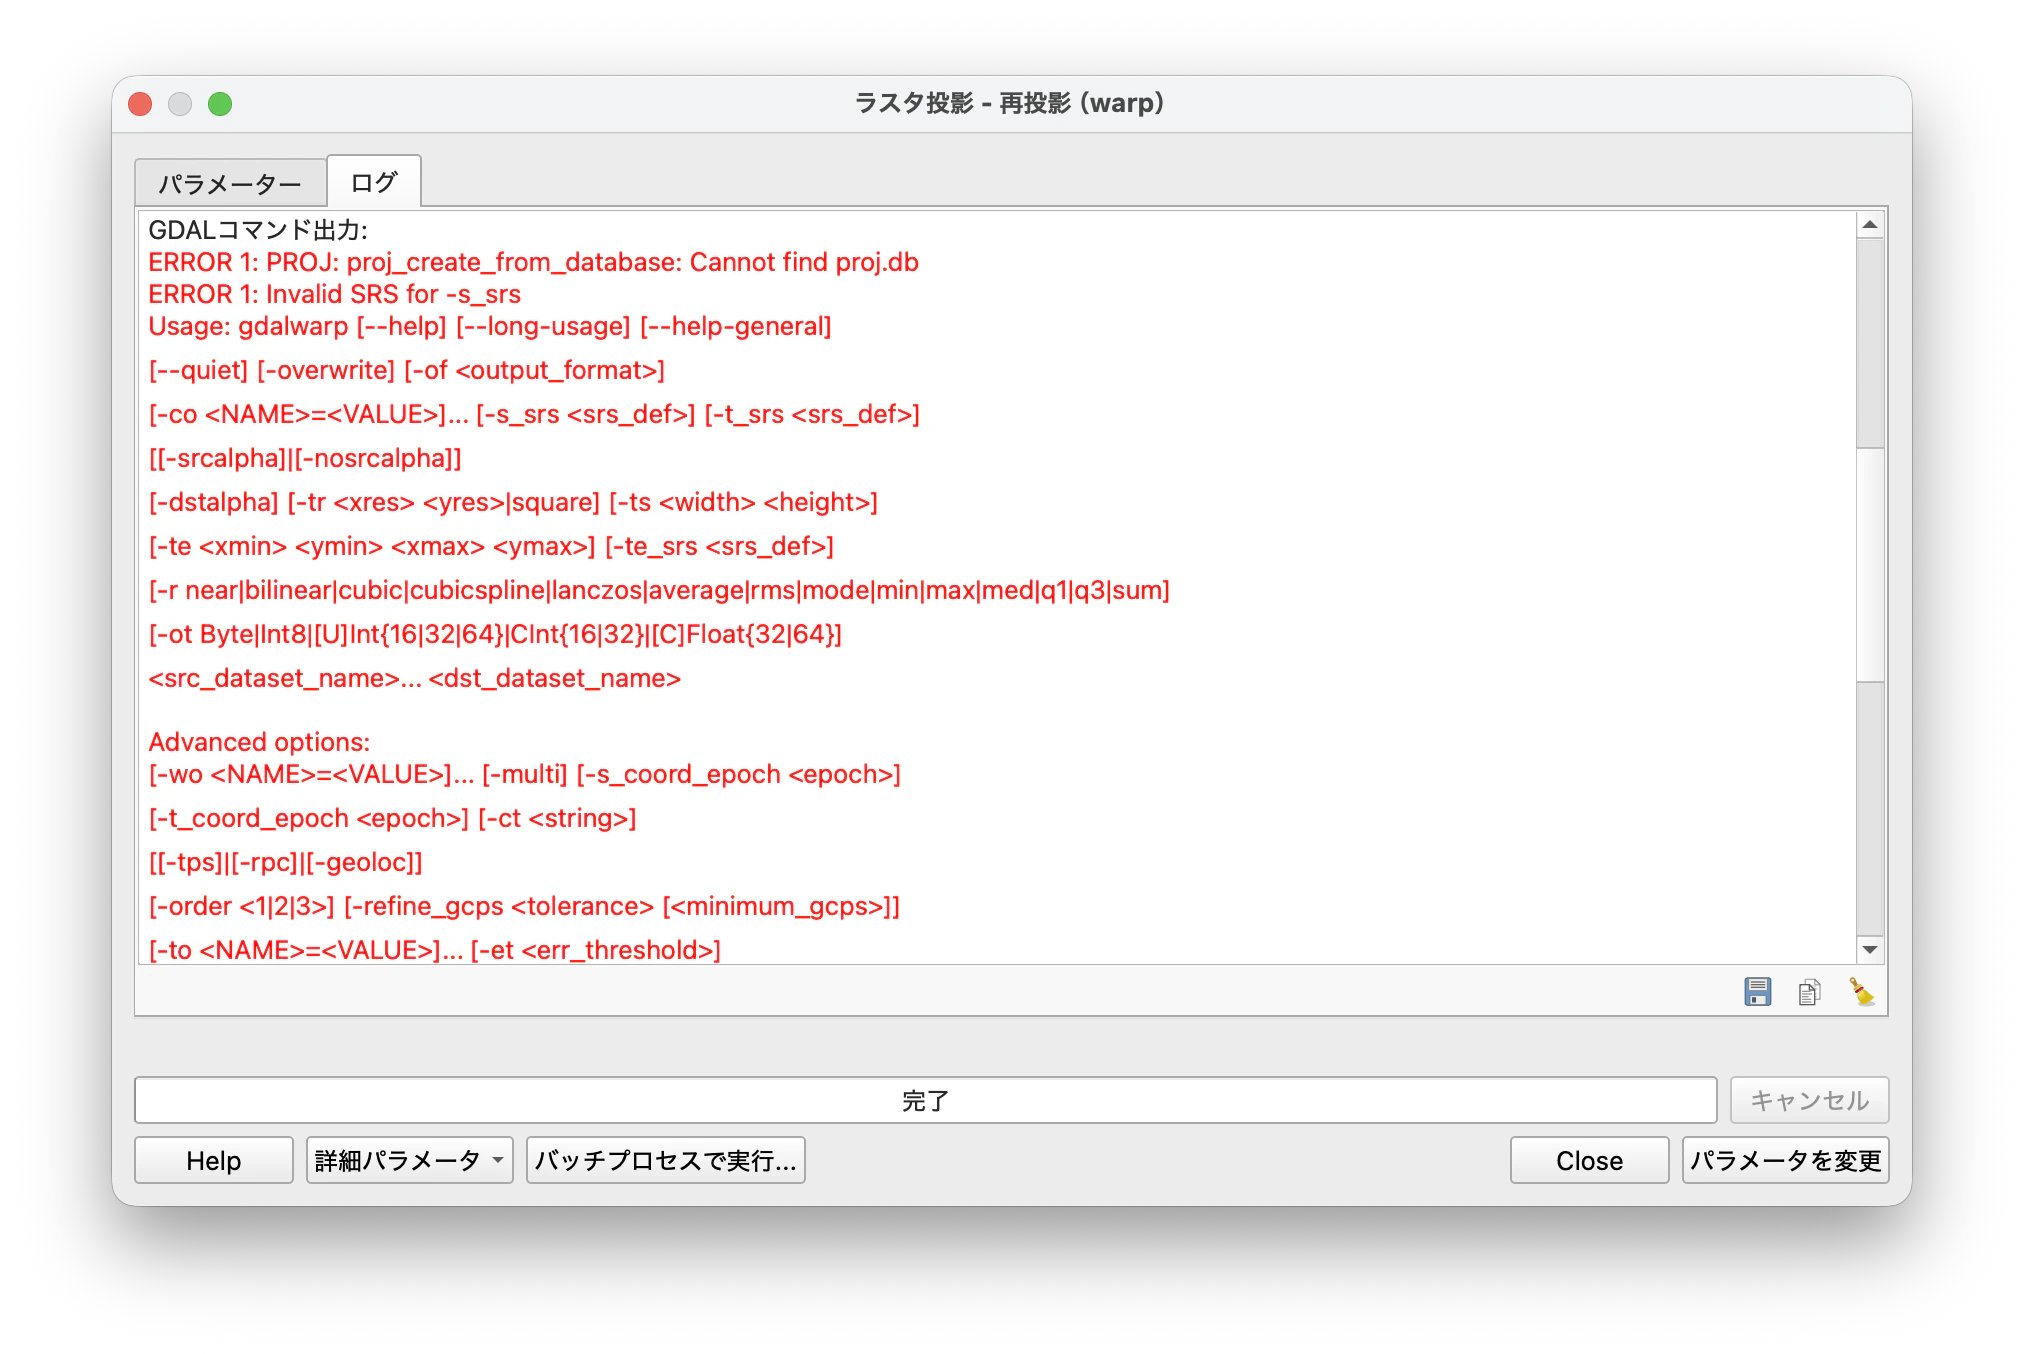Close the dialog with the Close button
This screenshot has width=2024, height=1354.
tap(1589, 1160)
